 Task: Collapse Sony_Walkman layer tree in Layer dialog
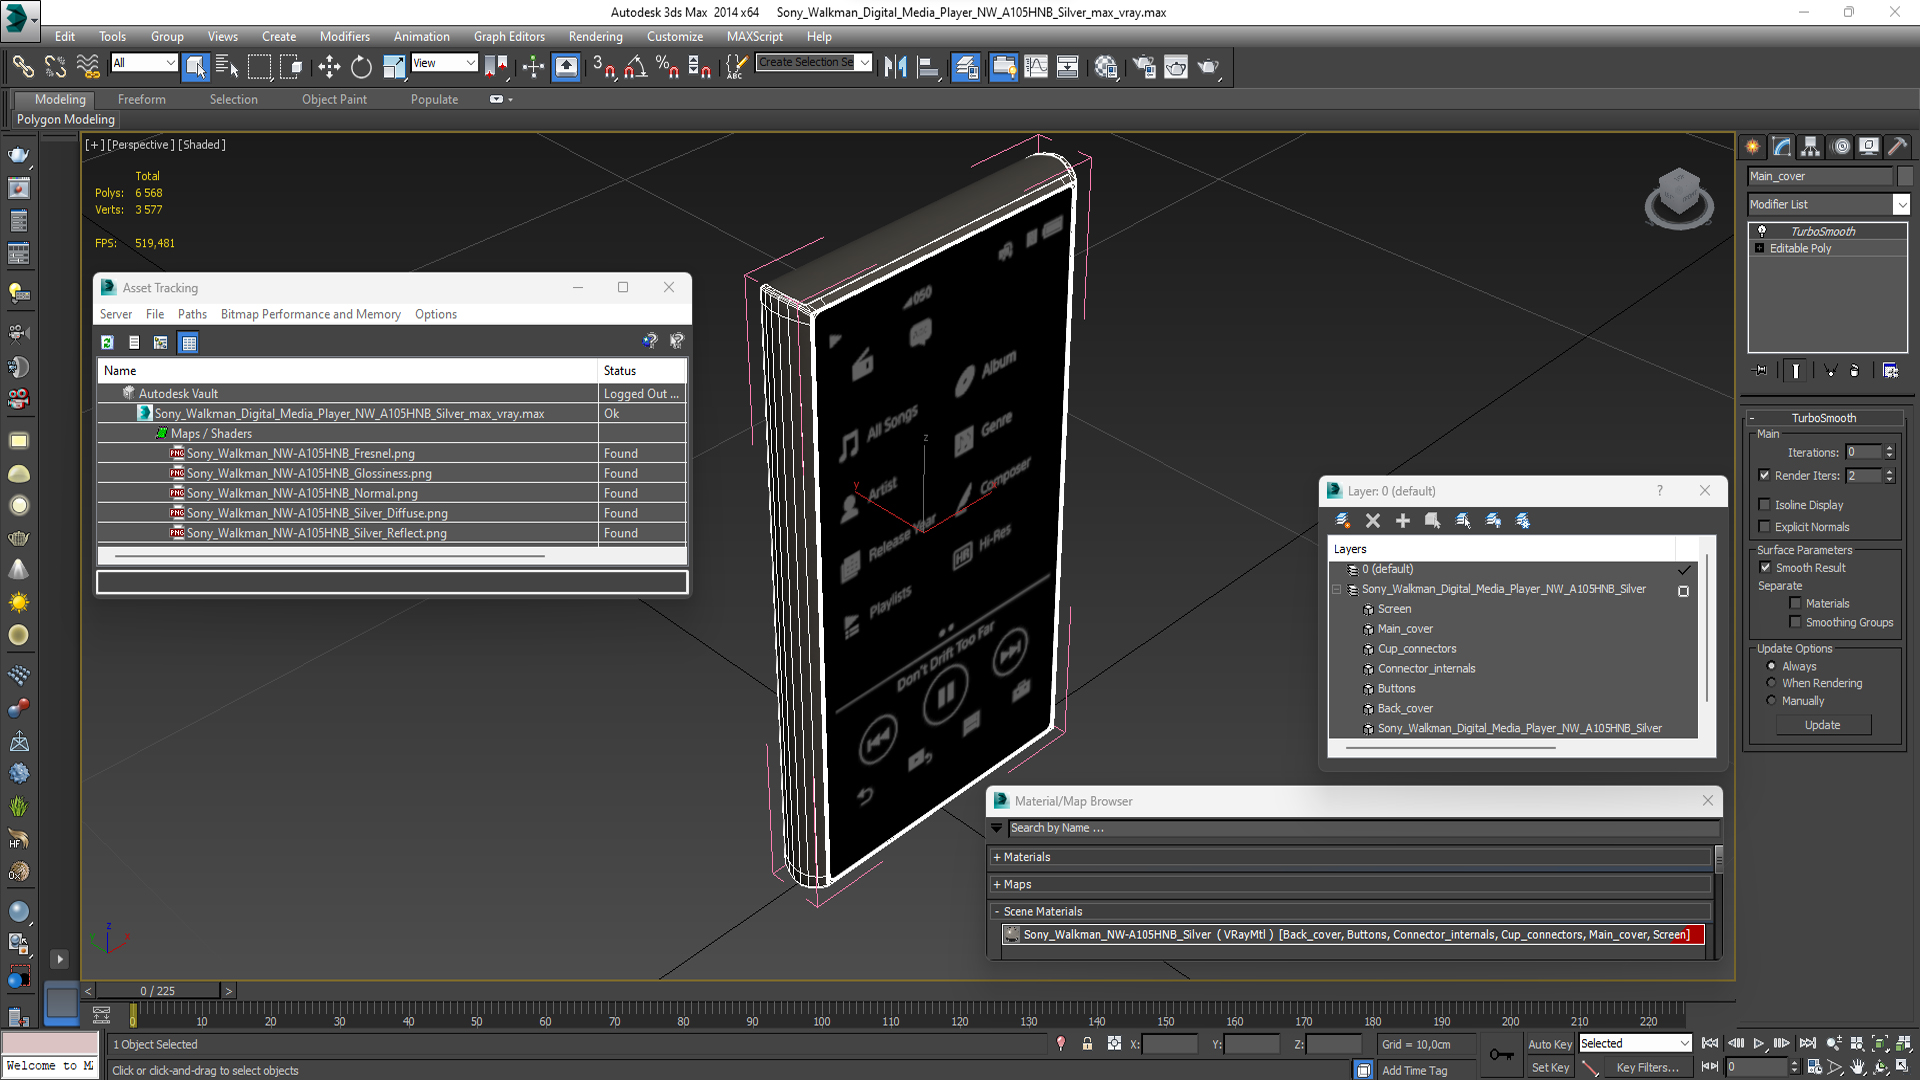(1337, 589)
